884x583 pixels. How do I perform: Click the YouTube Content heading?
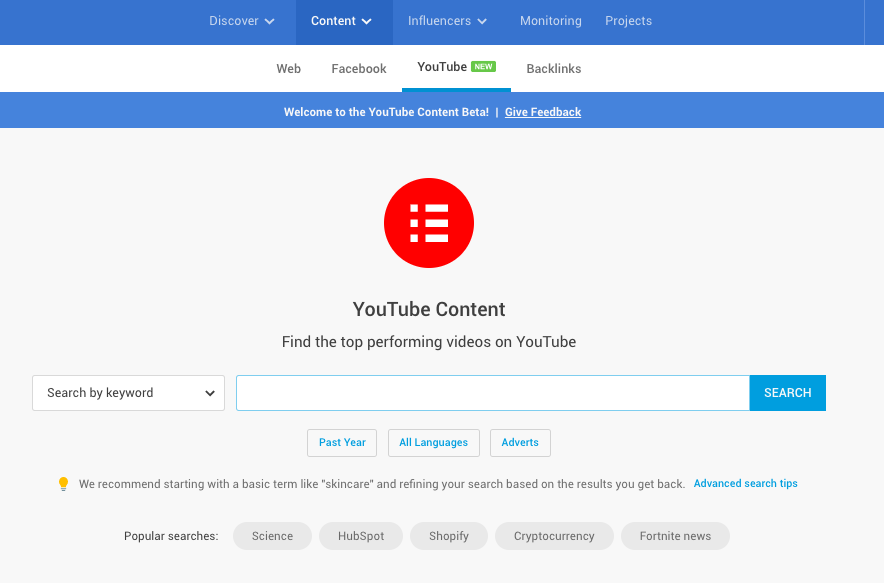(429, 309)
